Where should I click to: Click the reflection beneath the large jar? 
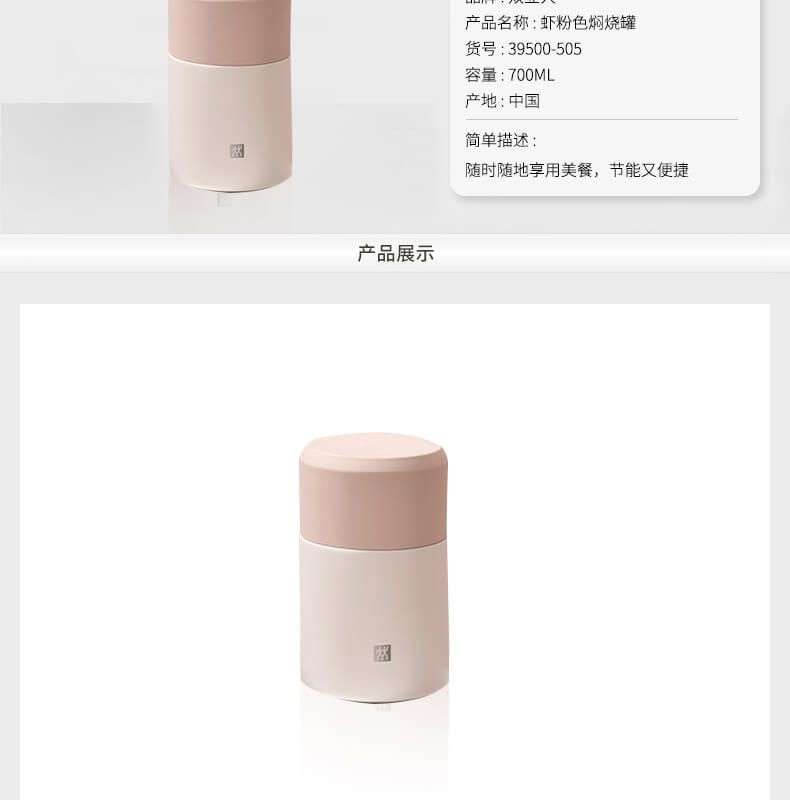pos(375,740)
